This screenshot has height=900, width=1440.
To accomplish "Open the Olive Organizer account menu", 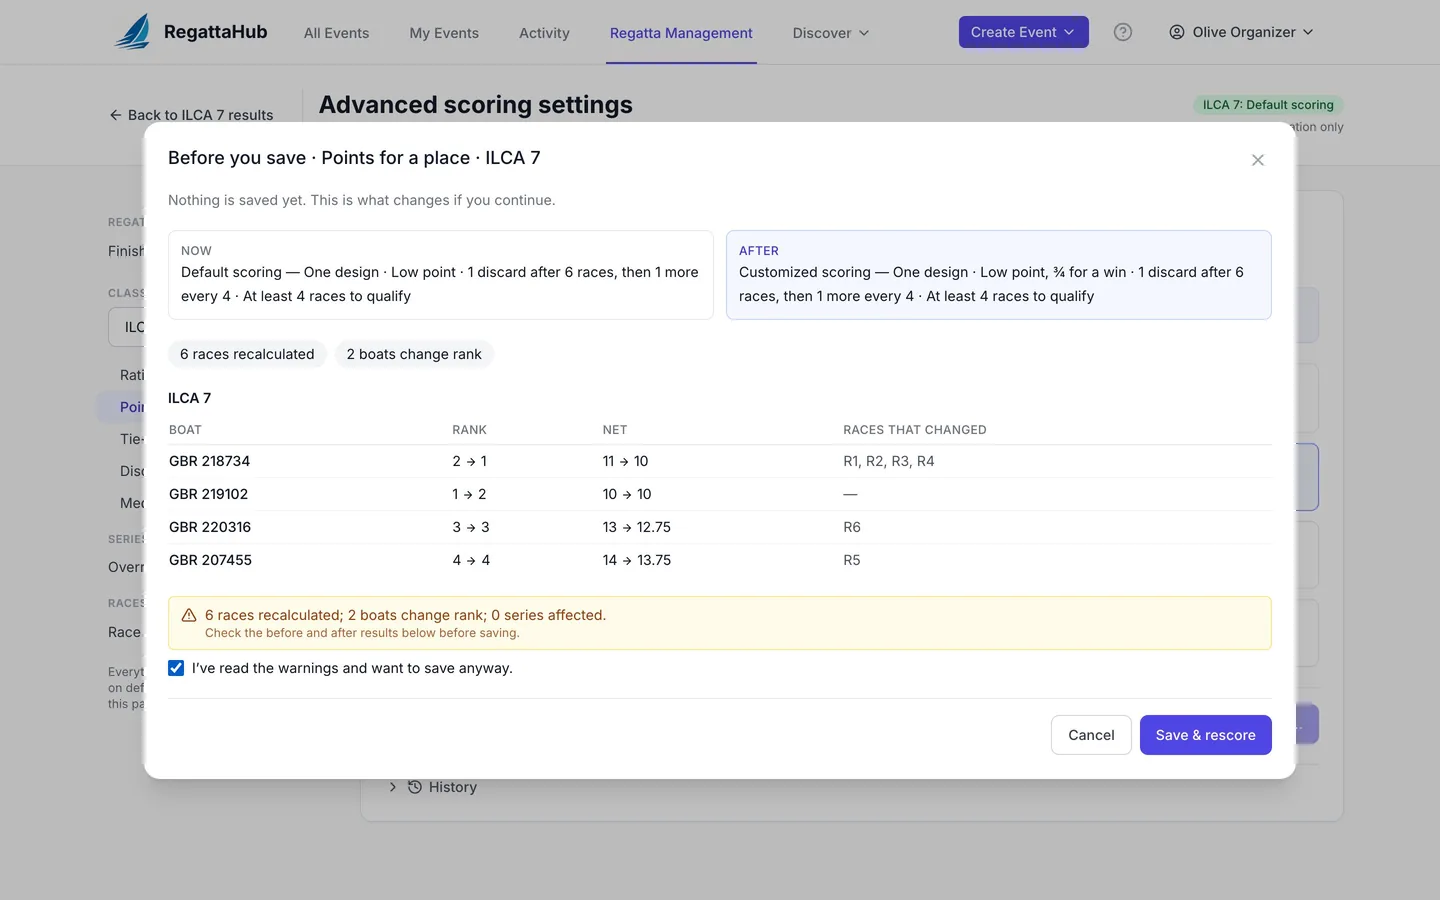I will click(x=1241, y=32).
